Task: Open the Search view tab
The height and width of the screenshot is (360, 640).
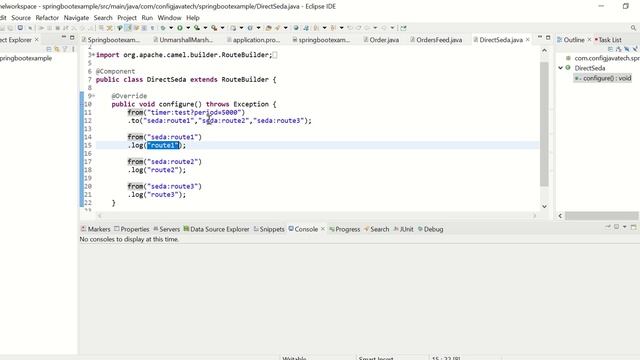Action: coord(376,229)
